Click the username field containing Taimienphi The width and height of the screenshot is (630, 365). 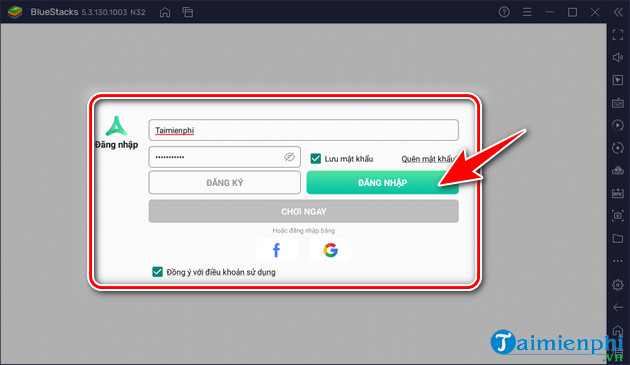coord(303,130)
